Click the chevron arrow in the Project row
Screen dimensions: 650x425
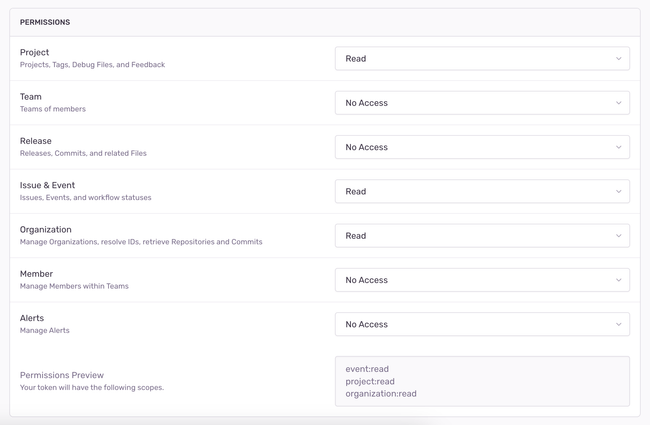(619, 59)
